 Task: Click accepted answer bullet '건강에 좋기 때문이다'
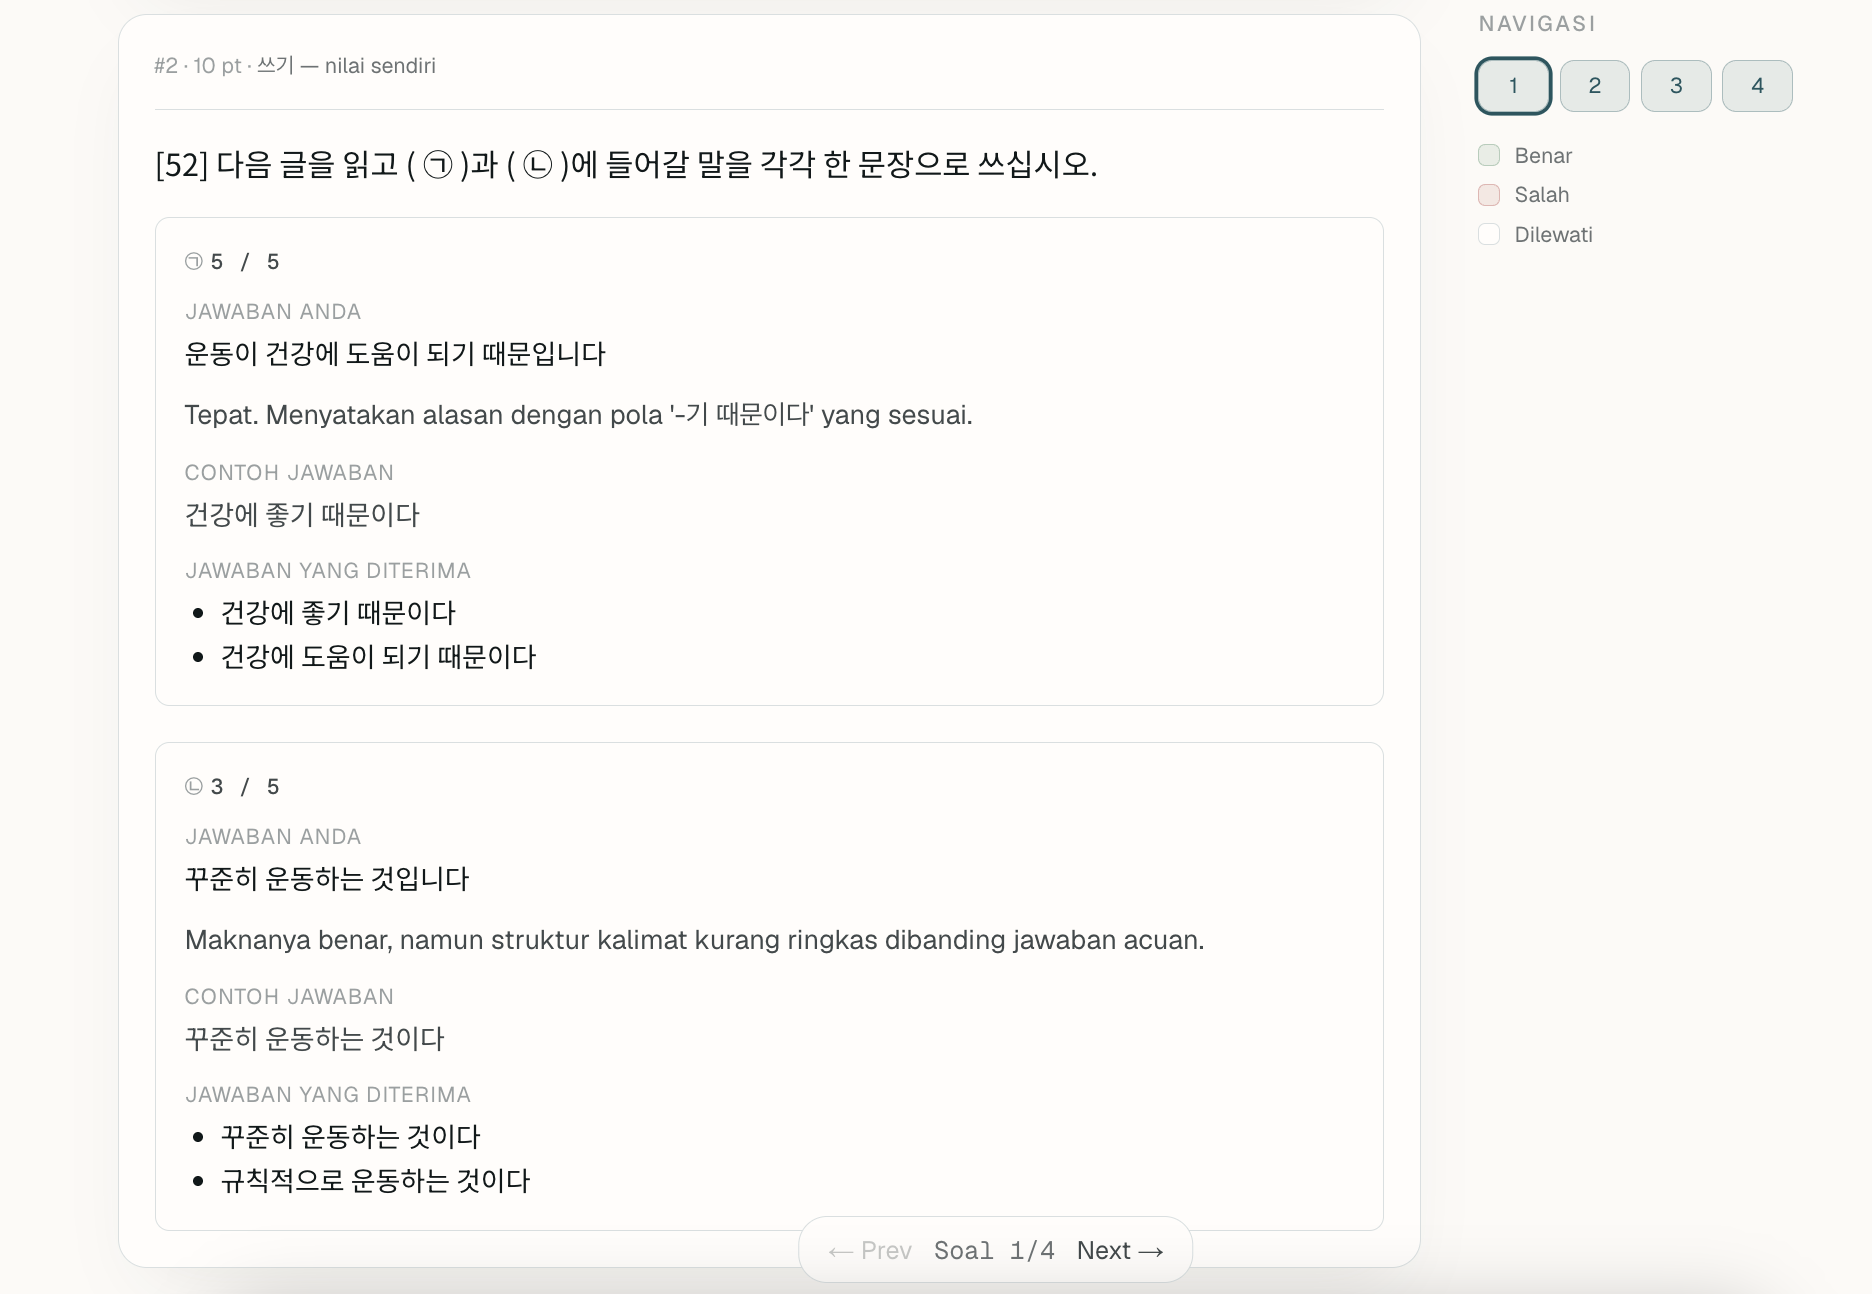(x=338, y=613)
